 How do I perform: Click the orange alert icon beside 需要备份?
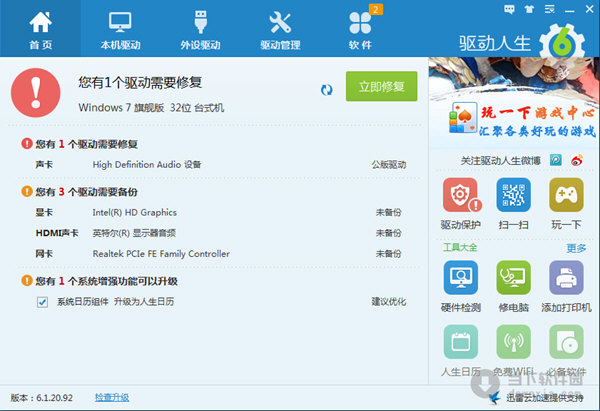click(x=27, y=191)
